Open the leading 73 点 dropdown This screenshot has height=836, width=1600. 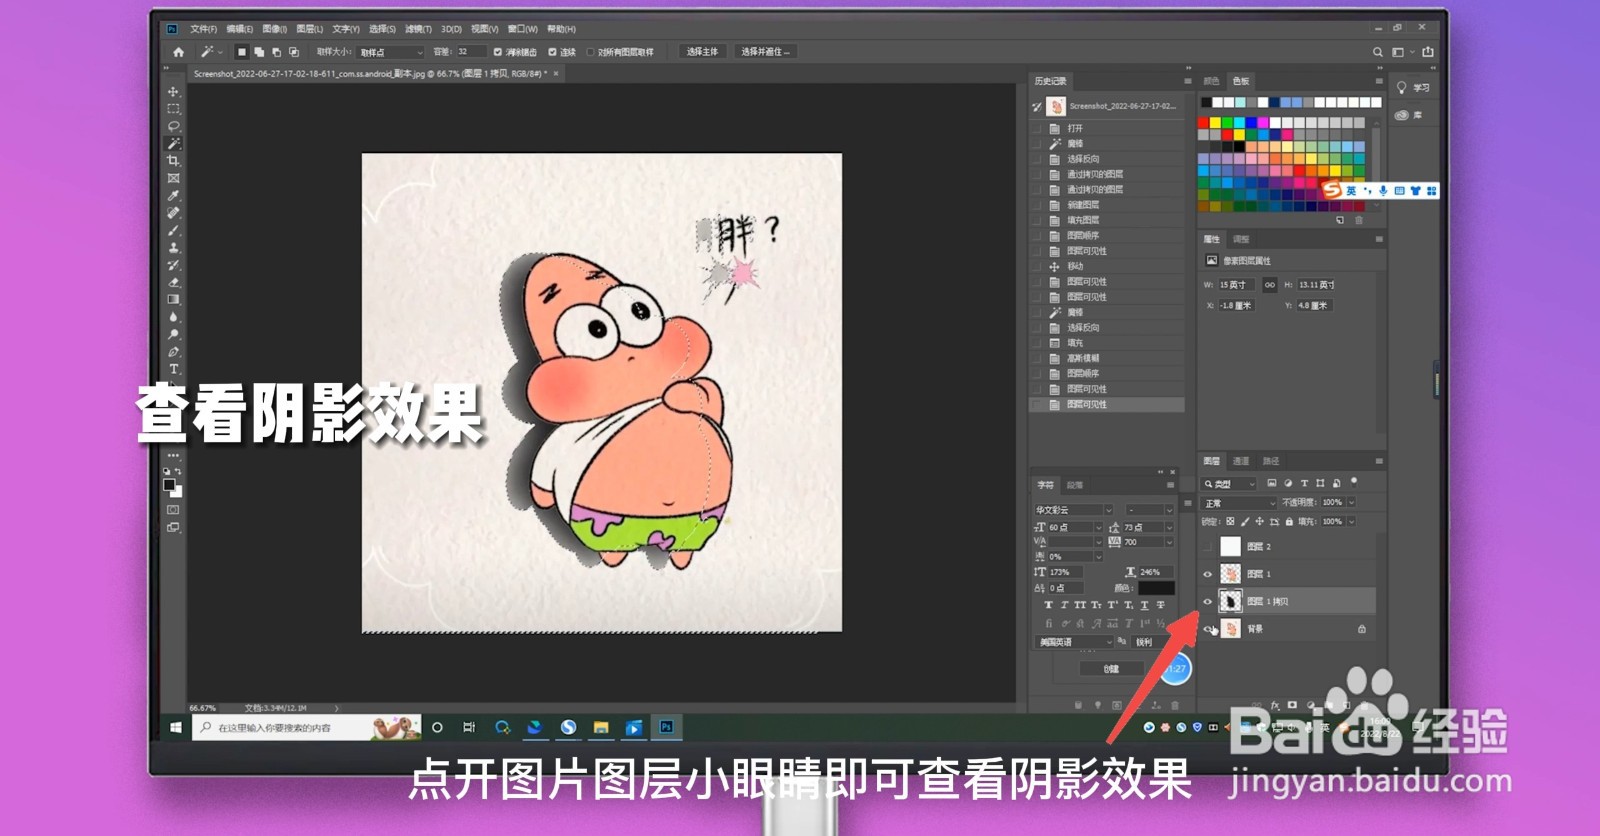coord(1168,527)
